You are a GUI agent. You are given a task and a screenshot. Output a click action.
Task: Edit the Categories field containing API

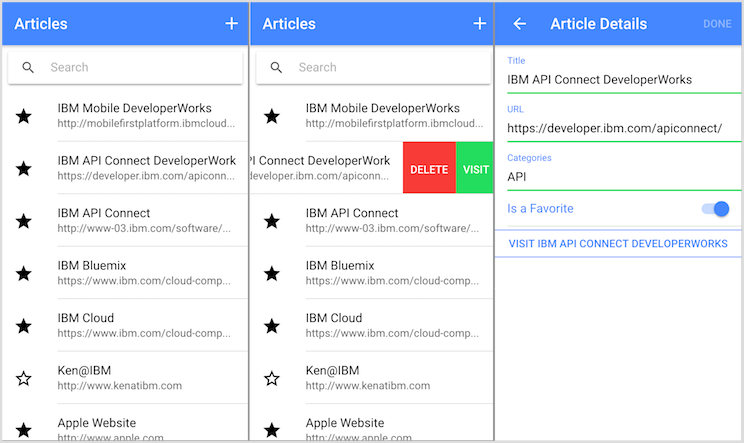click(x=623, y=177)
